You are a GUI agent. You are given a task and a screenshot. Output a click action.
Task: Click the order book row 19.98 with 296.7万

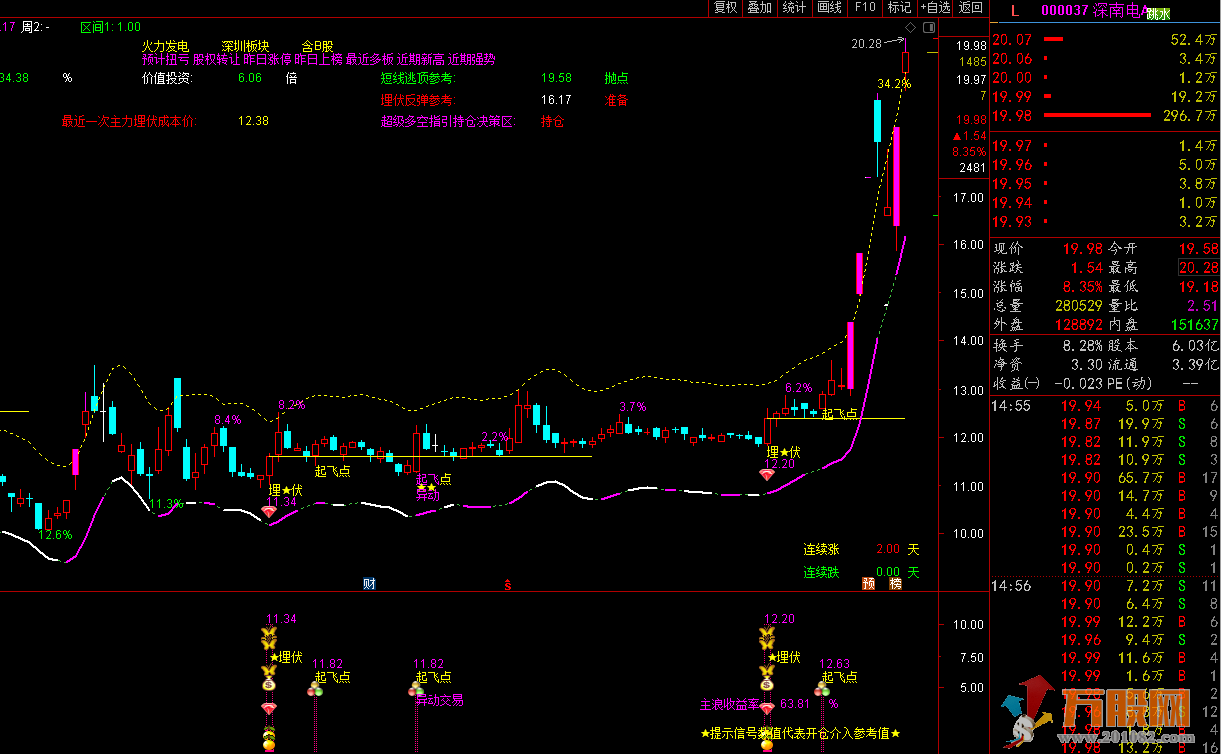[x=1105, y=116]
